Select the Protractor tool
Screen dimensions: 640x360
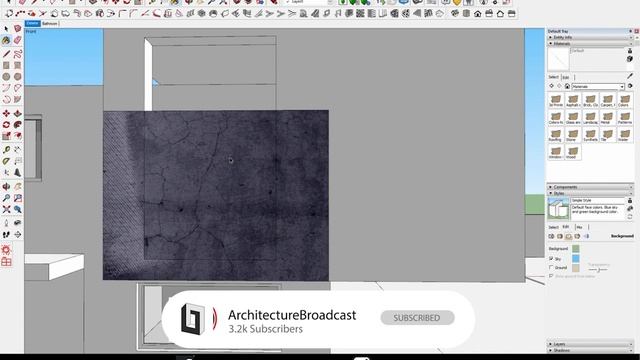pyautogui.click(x=6, y=161)
